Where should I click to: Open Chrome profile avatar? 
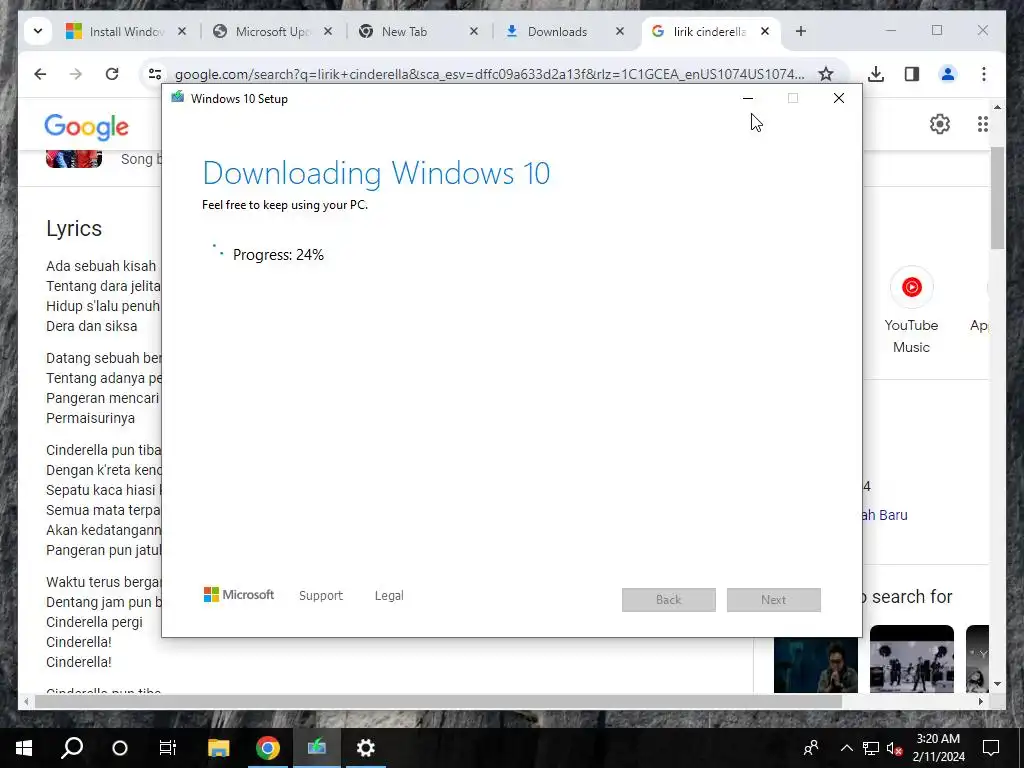tap(948, 74)
